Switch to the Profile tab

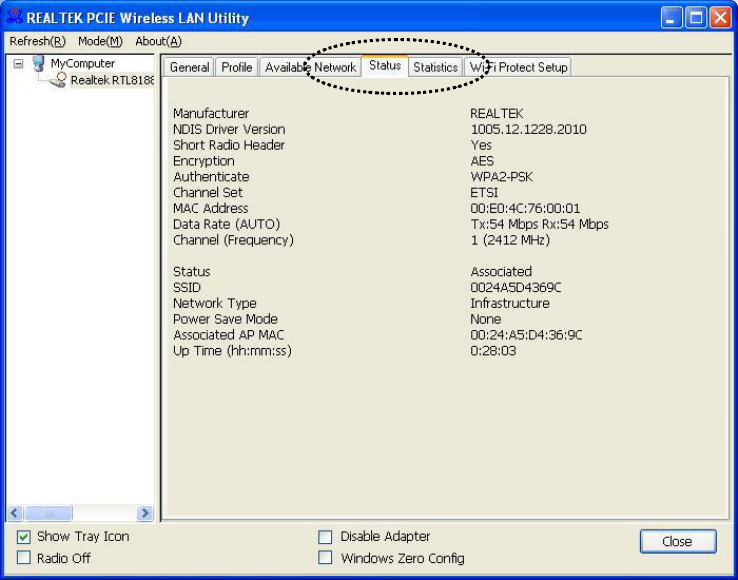[x=237, y=67]
